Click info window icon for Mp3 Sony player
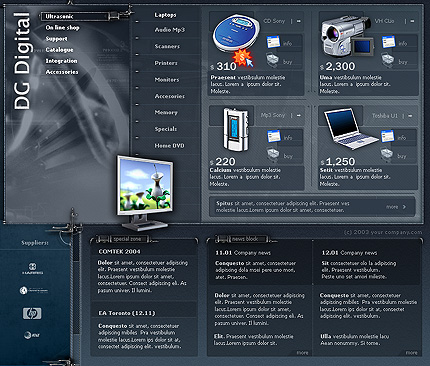The width and height of the screenshot is (430, 366). 274,136
